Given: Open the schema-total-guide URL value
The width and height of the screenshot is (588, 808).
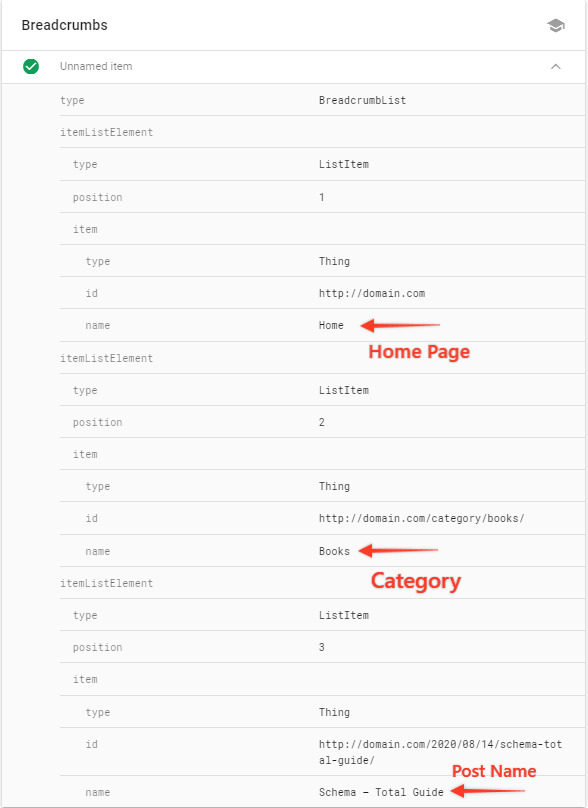Looking at the screenshot, I should (x=440, y=752).
